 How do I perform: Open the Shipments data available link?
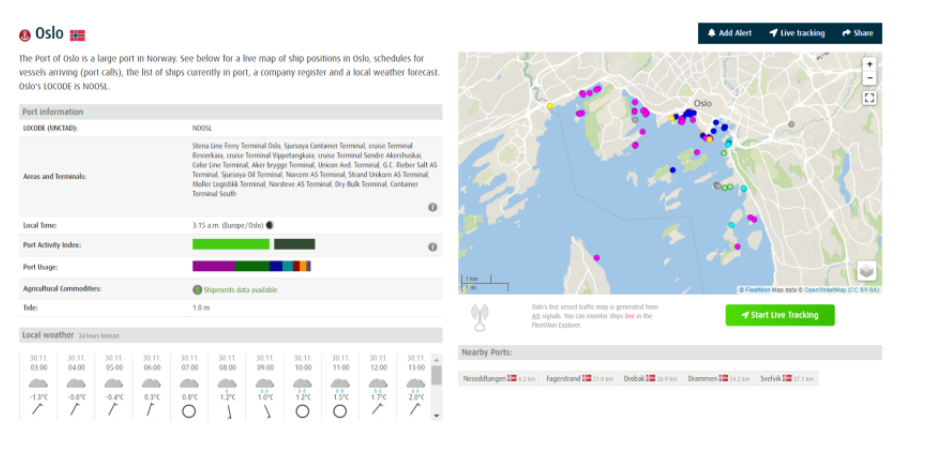pos(241,290)
